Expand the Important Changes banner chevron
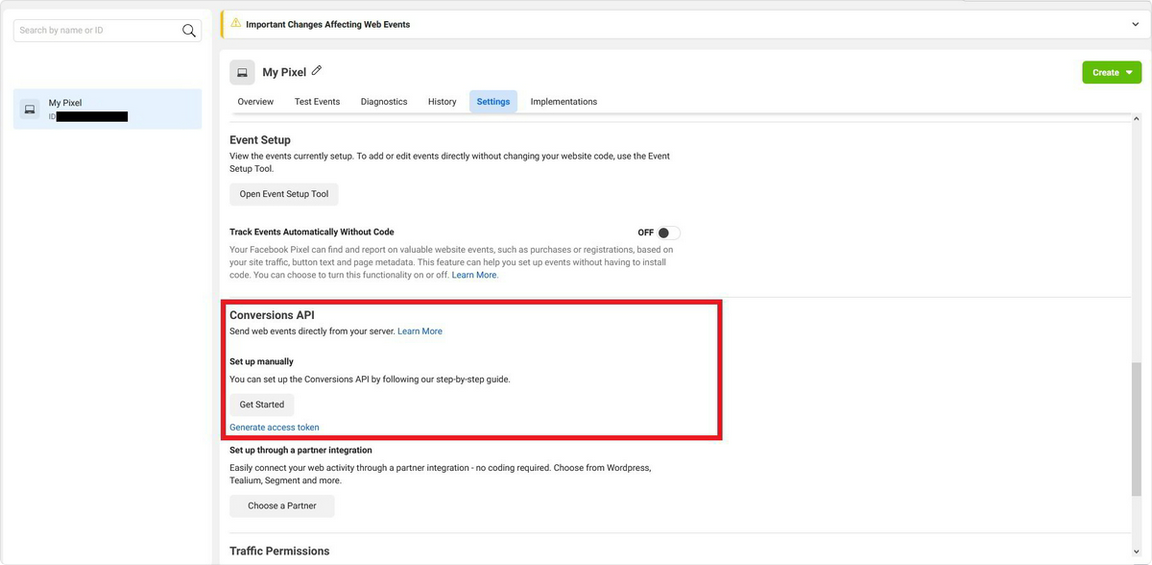This screenshot has height=565, width=1152. (x=1136, y=24)
